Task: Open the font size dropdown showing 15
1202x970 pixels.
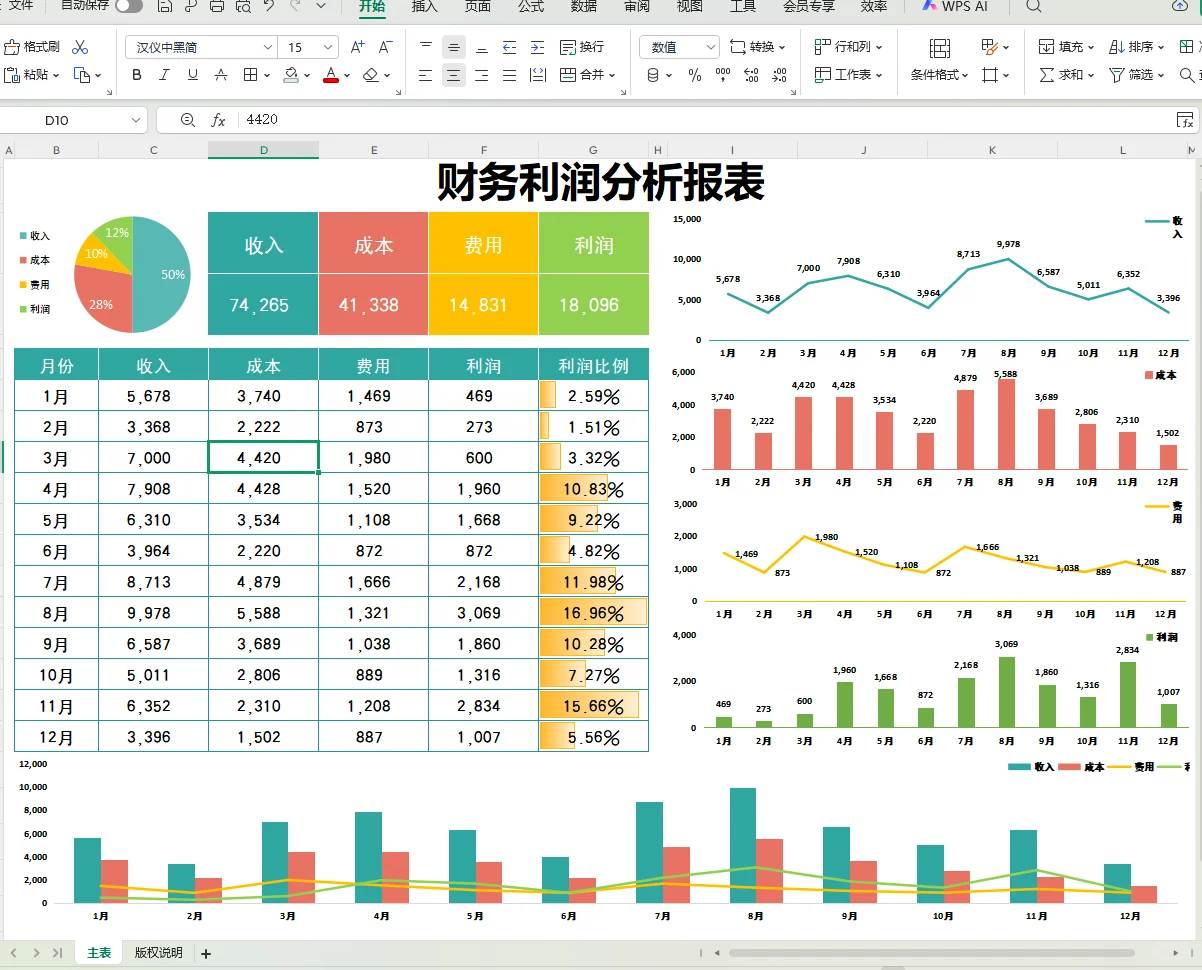Action: point(328,47)
